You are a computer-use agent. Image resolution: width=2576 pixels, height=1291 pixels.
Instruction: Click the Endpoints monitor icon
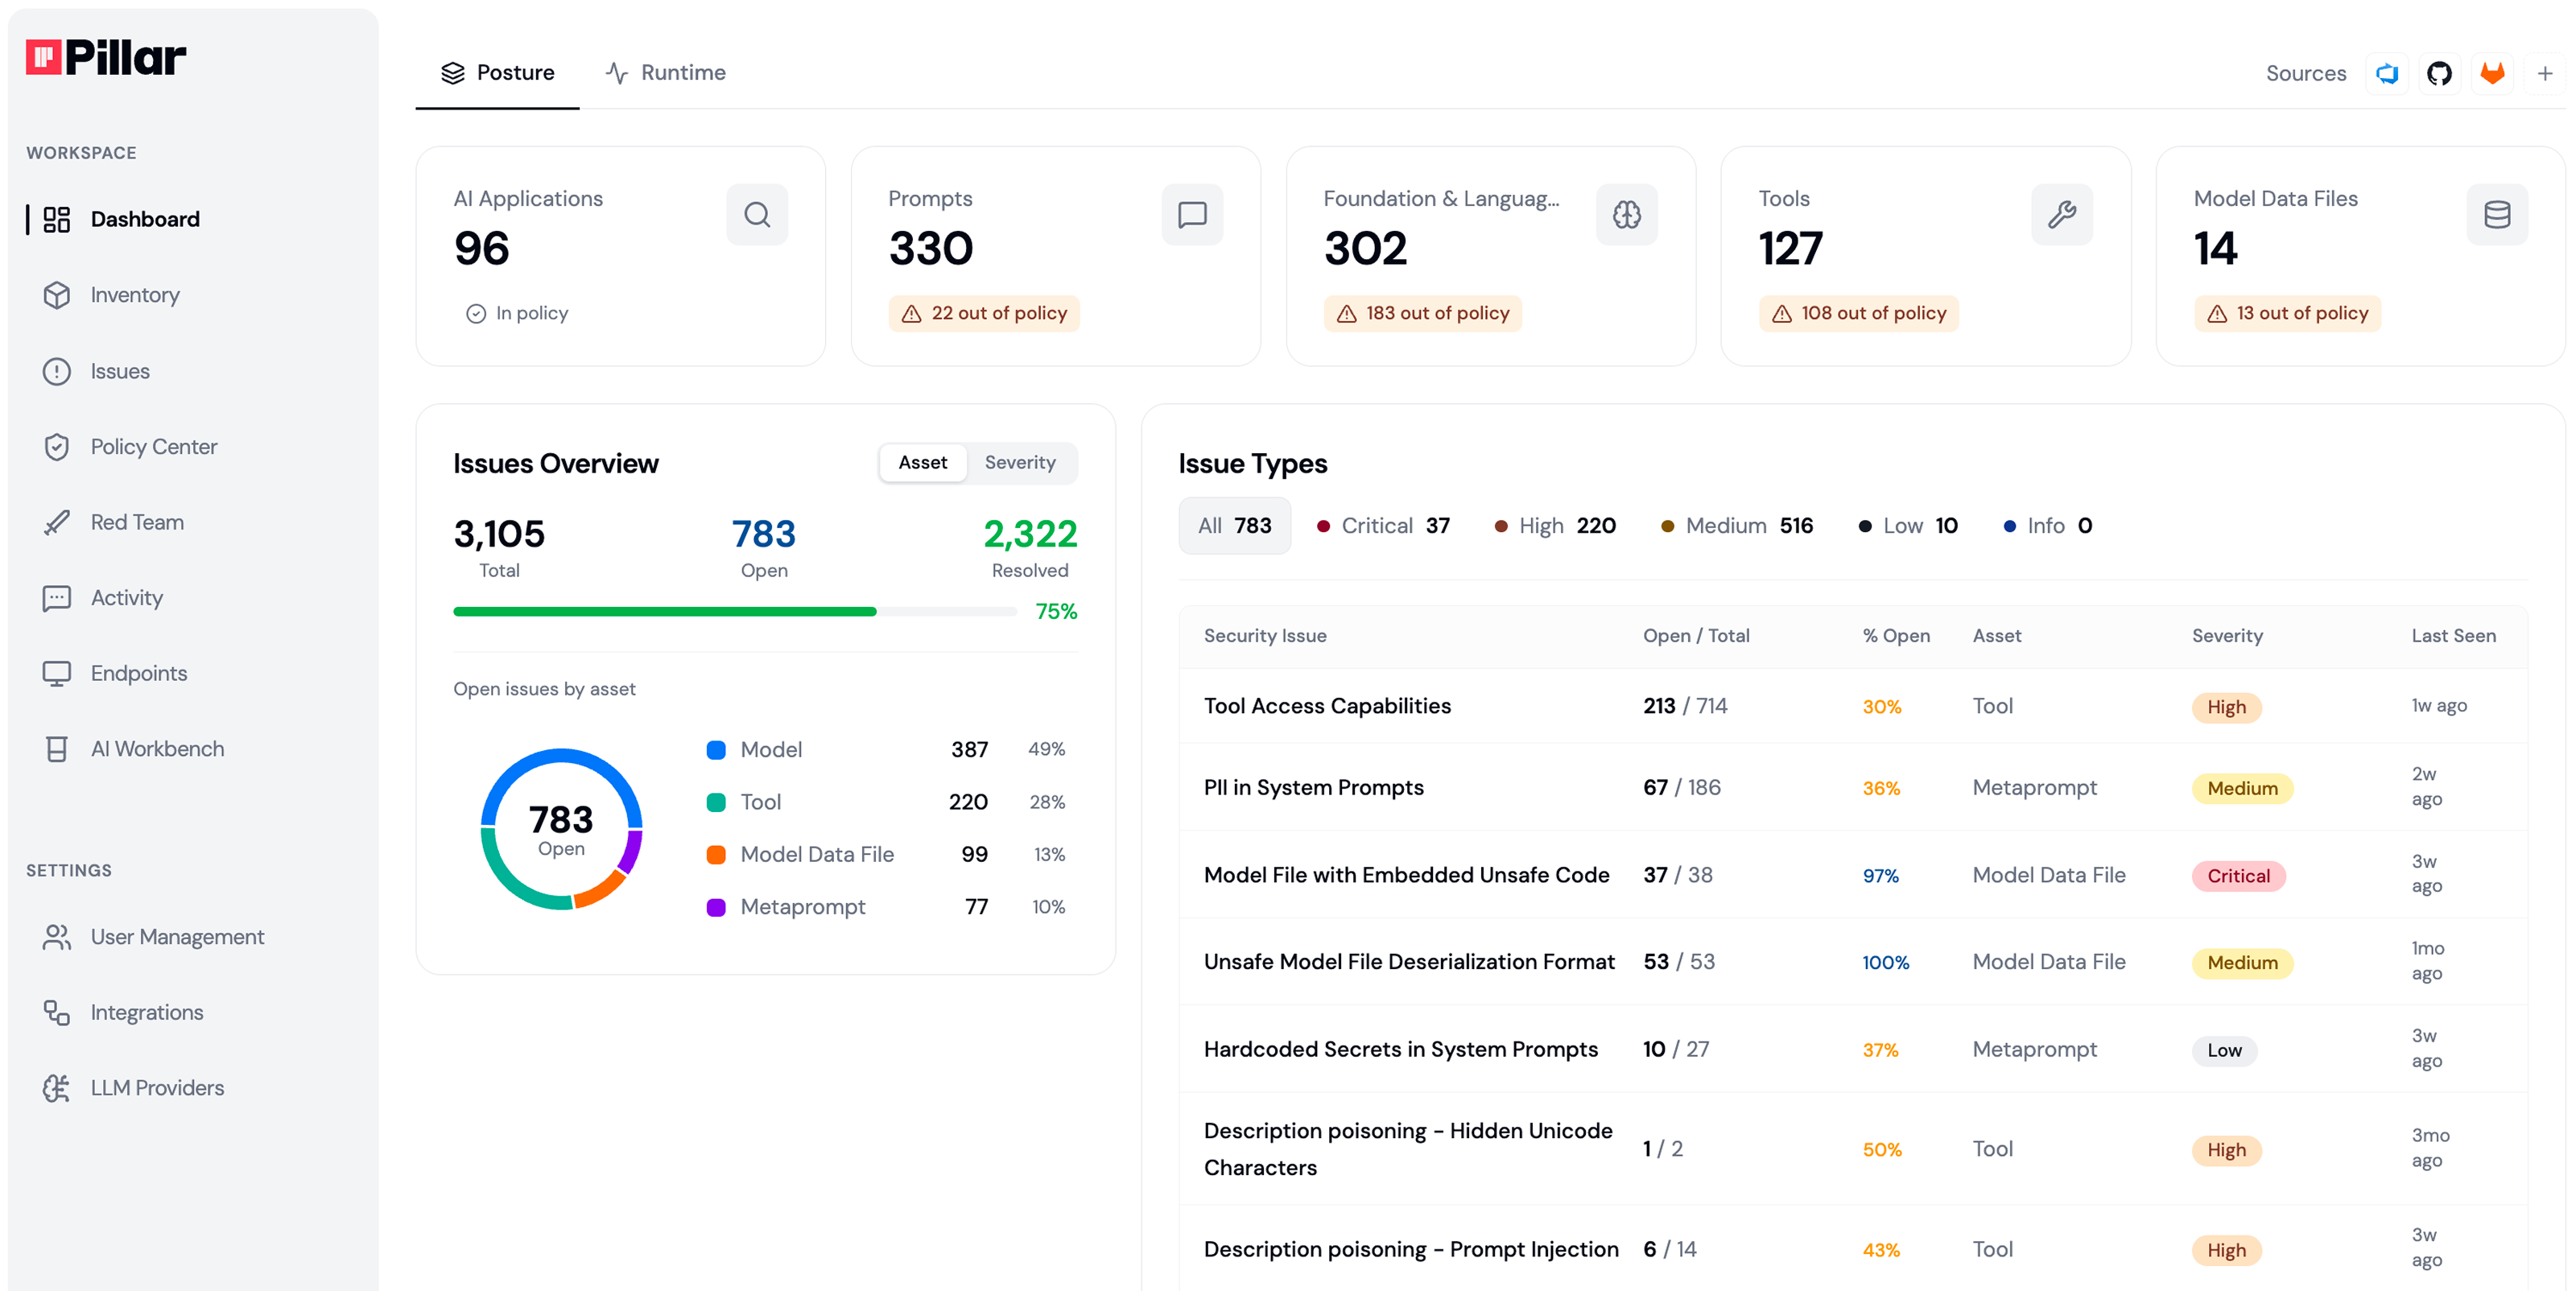click(x=57, y=673)
